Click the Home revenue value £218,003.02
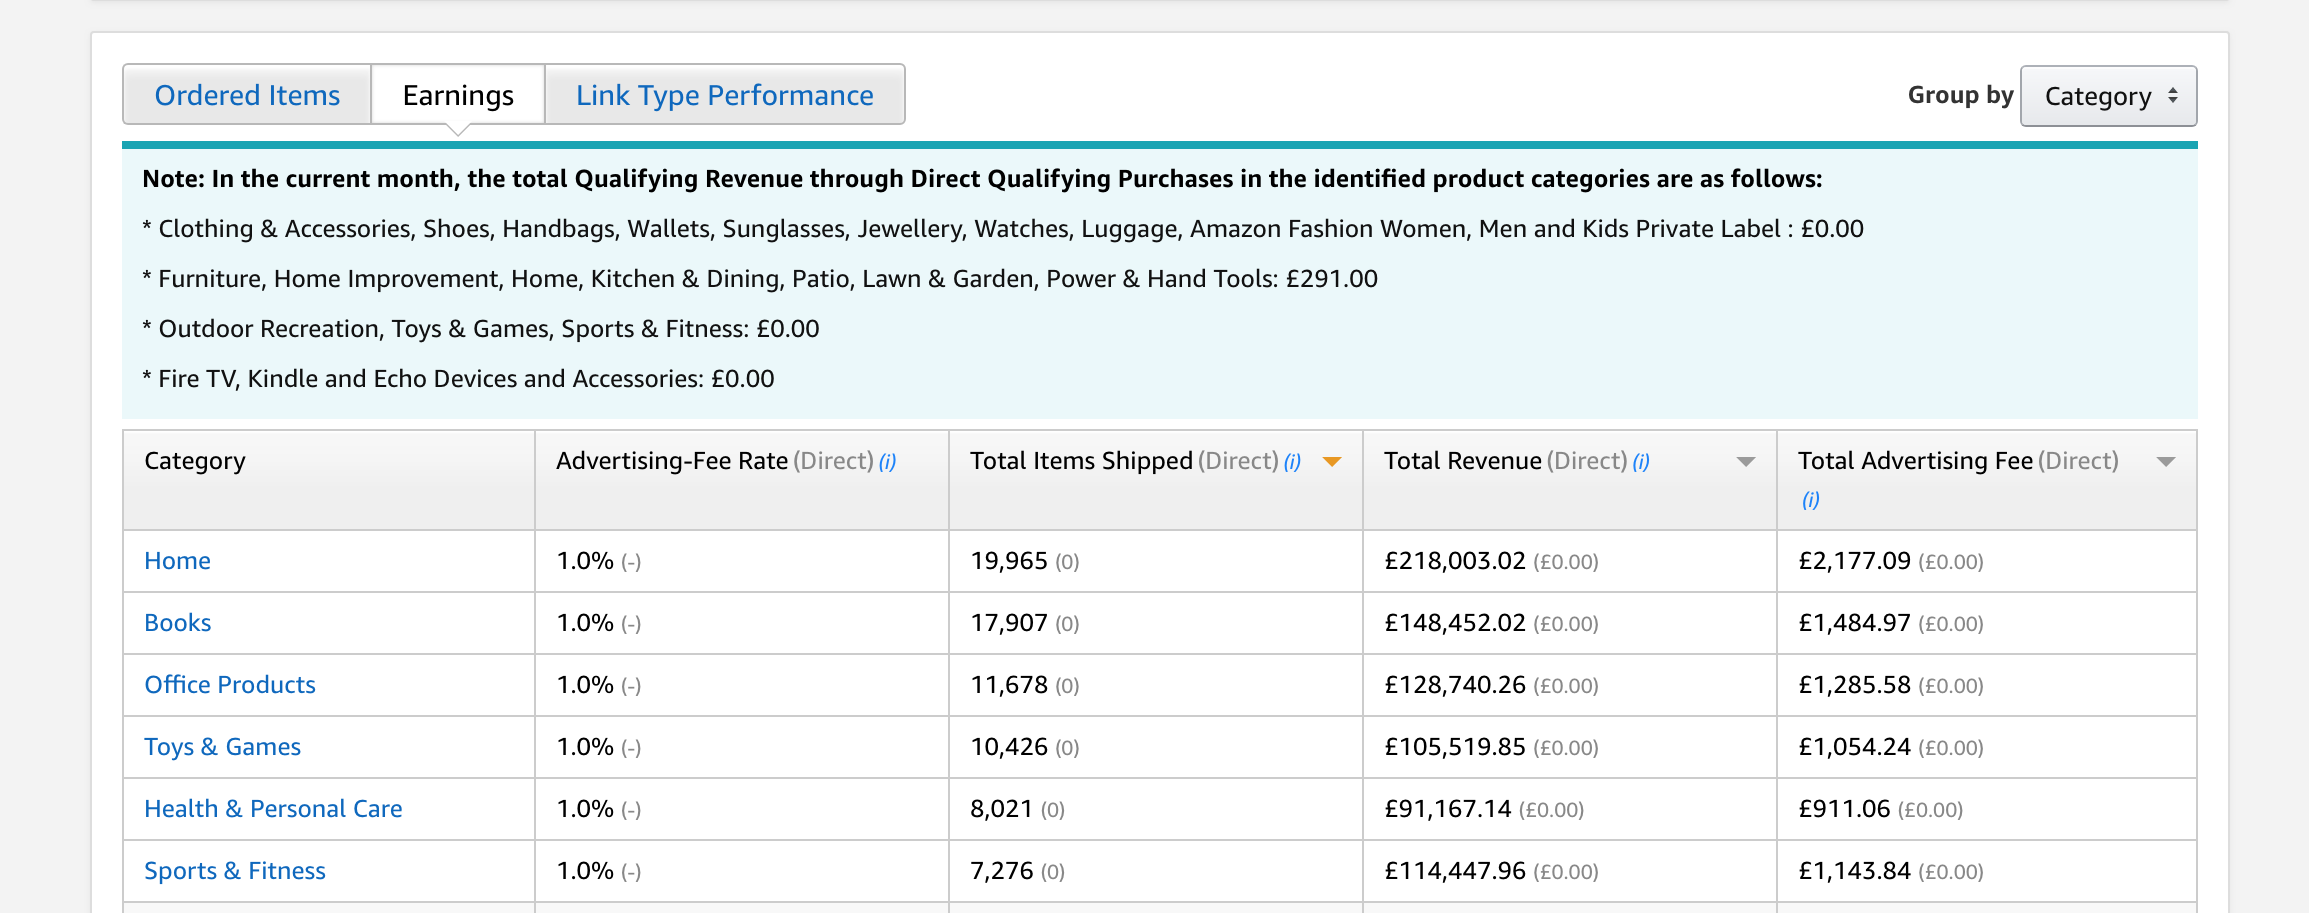 (x=1454, y=561)
